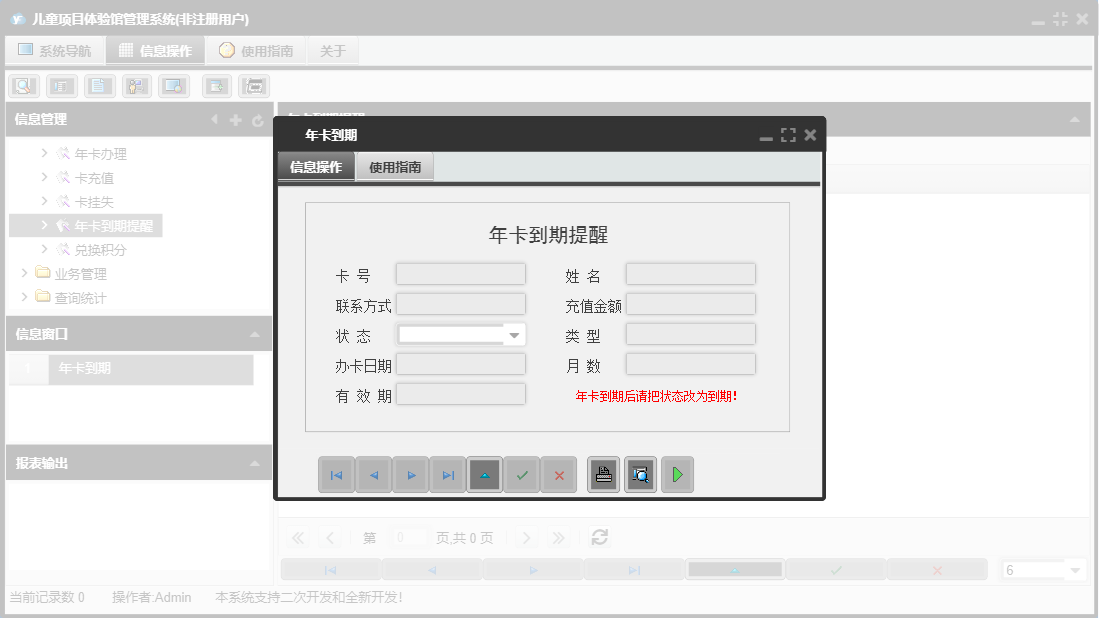Click the green run arrow in the dialog
The image size is (1099, 618).
677,474
